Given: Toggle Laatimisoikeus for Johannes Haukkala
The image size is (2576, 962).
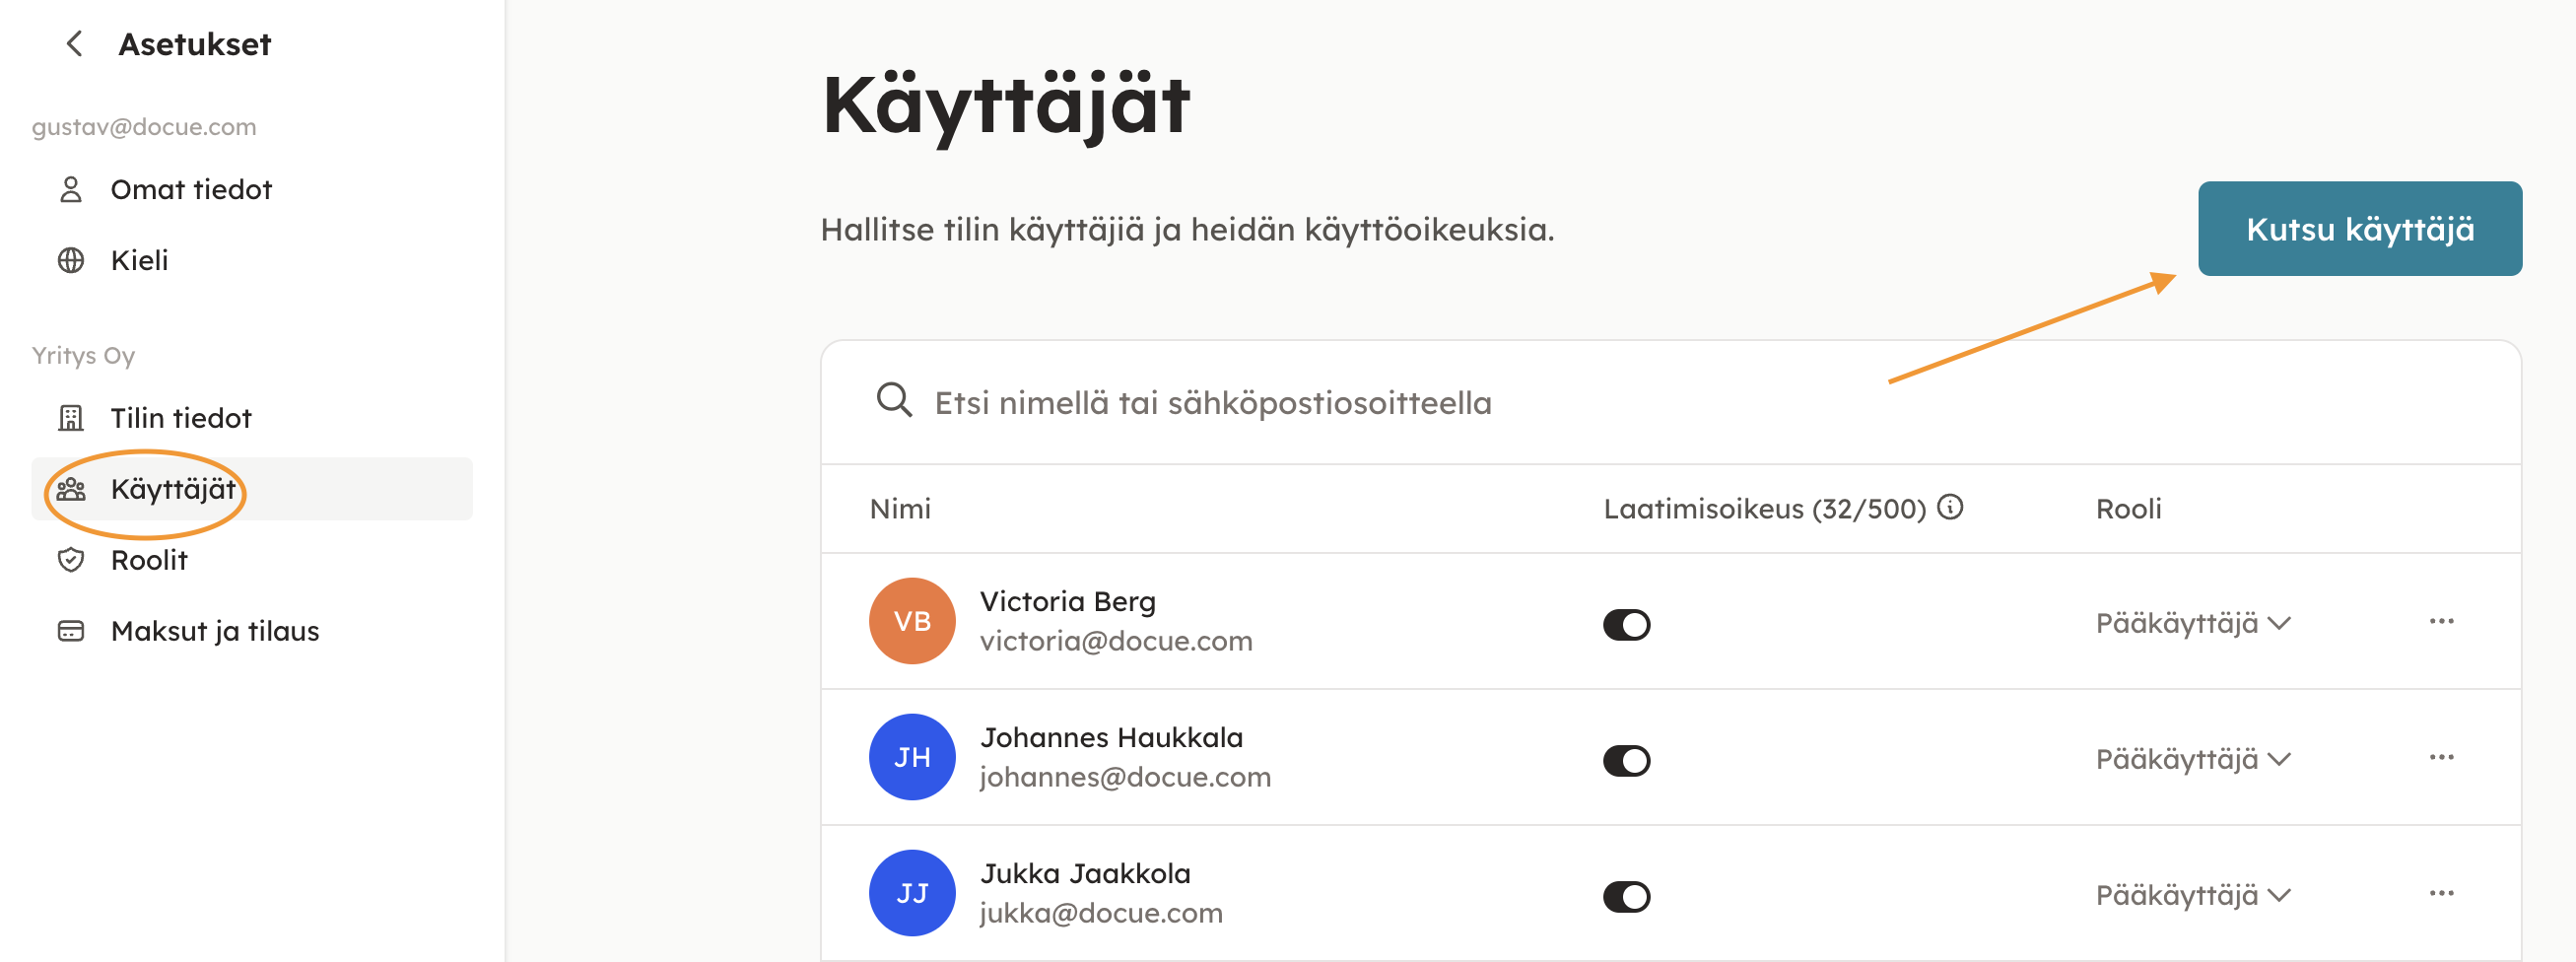Looking at the screenshot, I should pyautogui.click(x=1626, y=761).
